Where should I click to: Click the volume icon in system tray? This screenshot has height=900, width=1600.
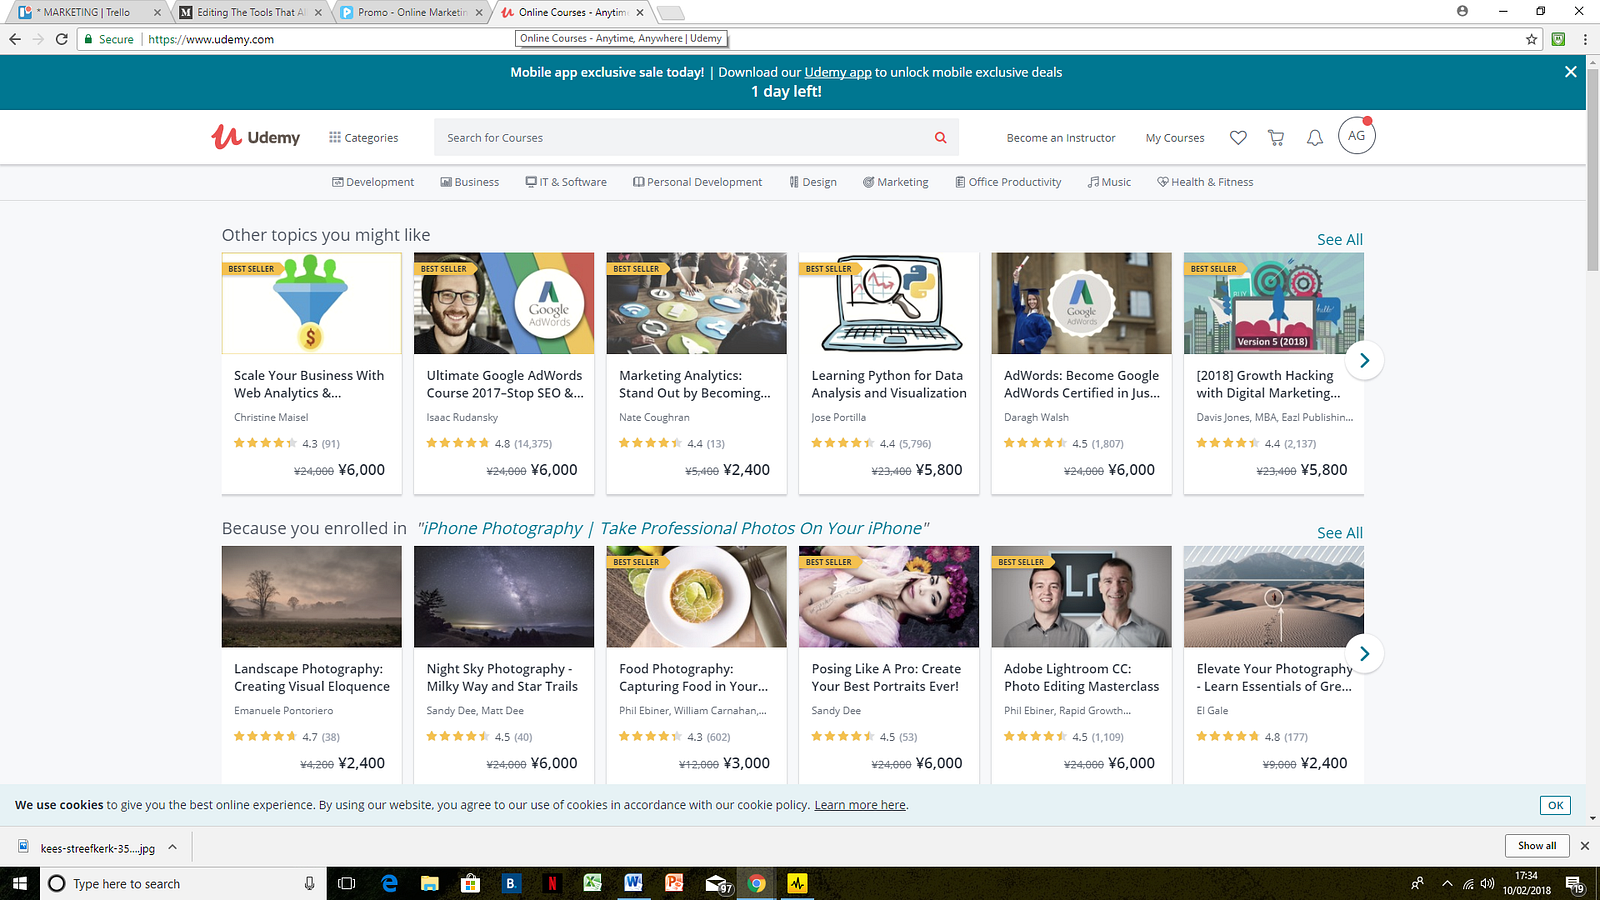[x=1487, y=884]
